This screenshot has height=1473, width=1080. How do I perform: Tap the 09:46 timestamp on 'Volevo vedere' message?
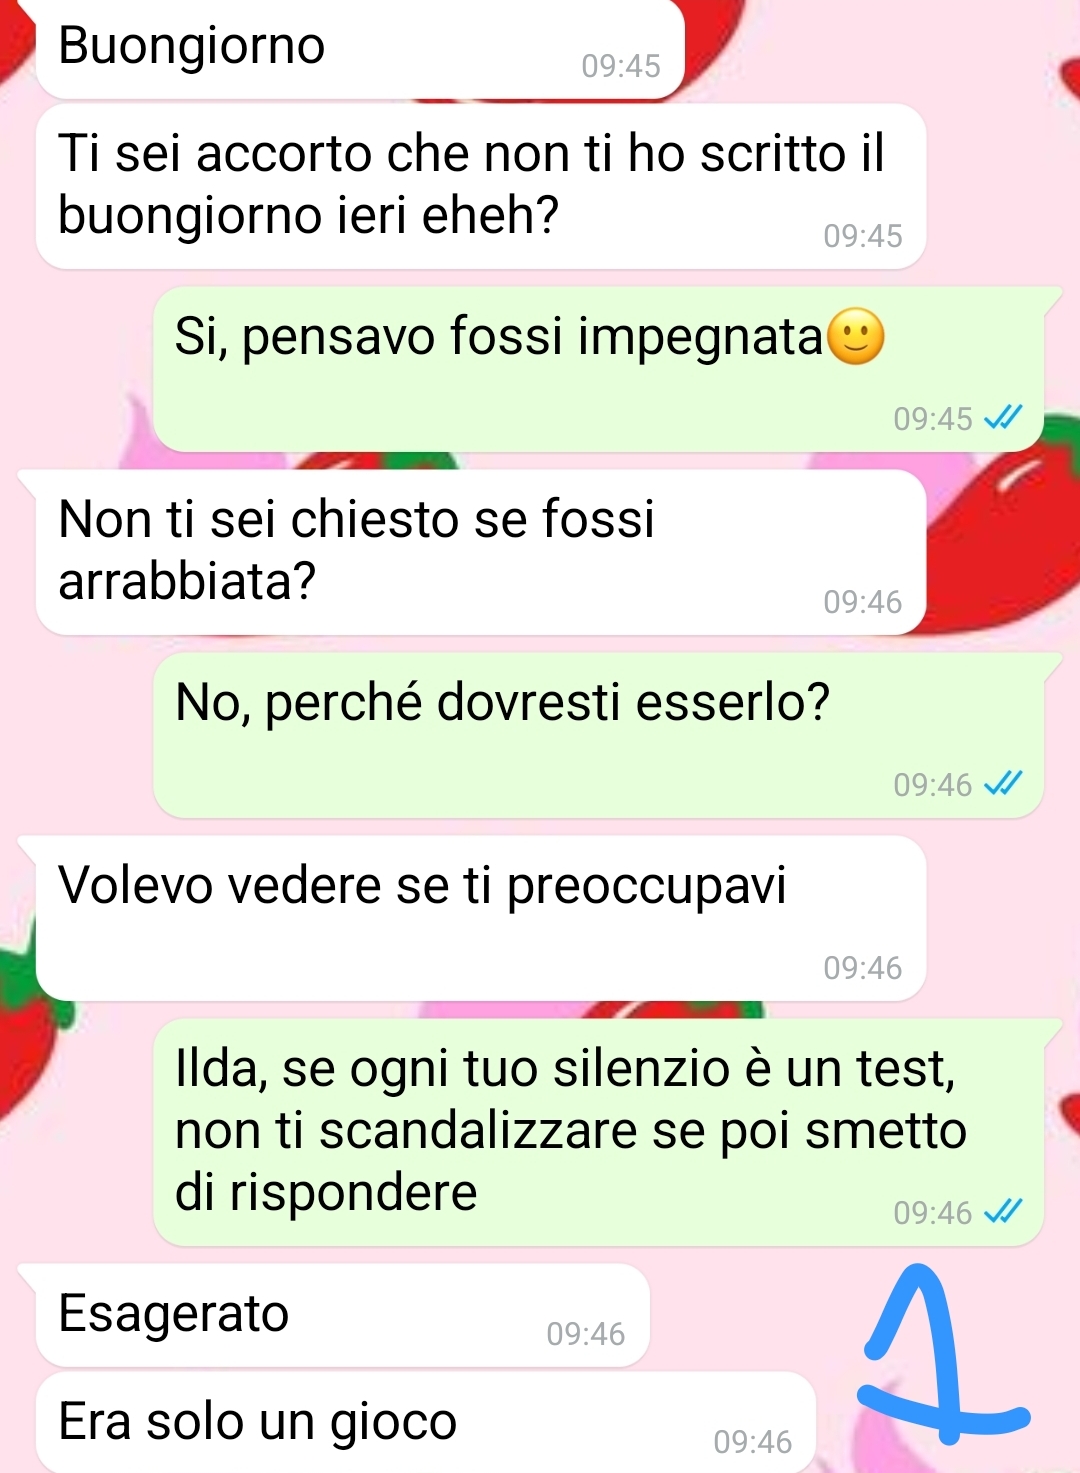pos(863,968)
